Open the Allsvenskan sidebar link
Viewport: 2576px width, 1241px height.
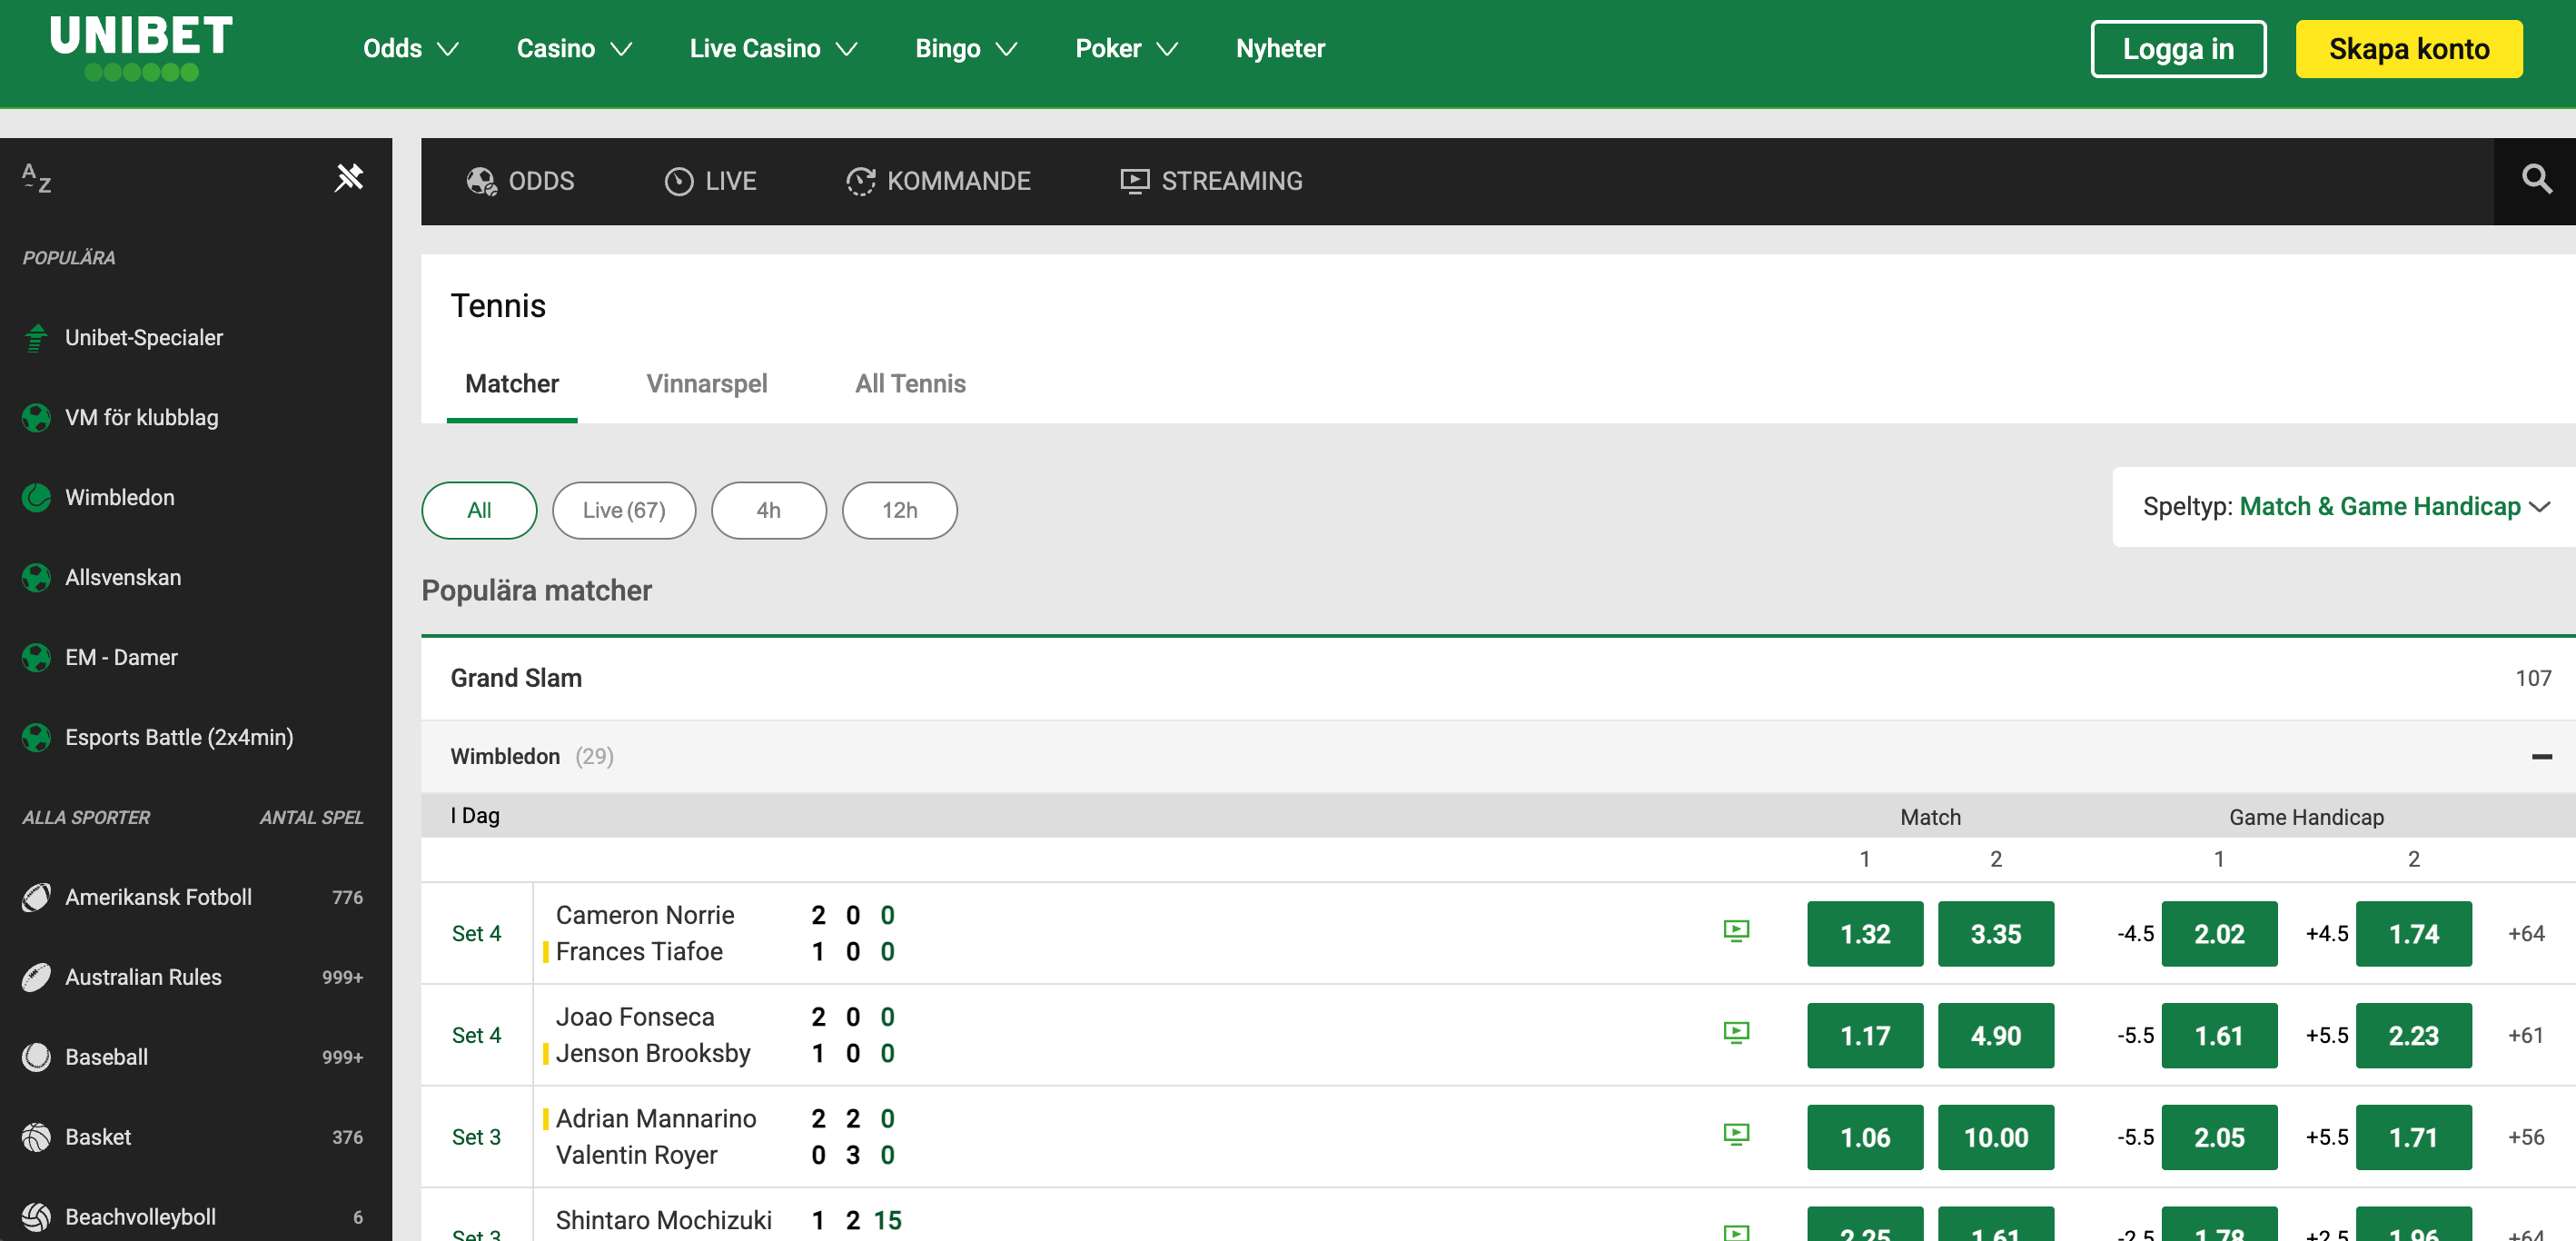tap(123, 578)
